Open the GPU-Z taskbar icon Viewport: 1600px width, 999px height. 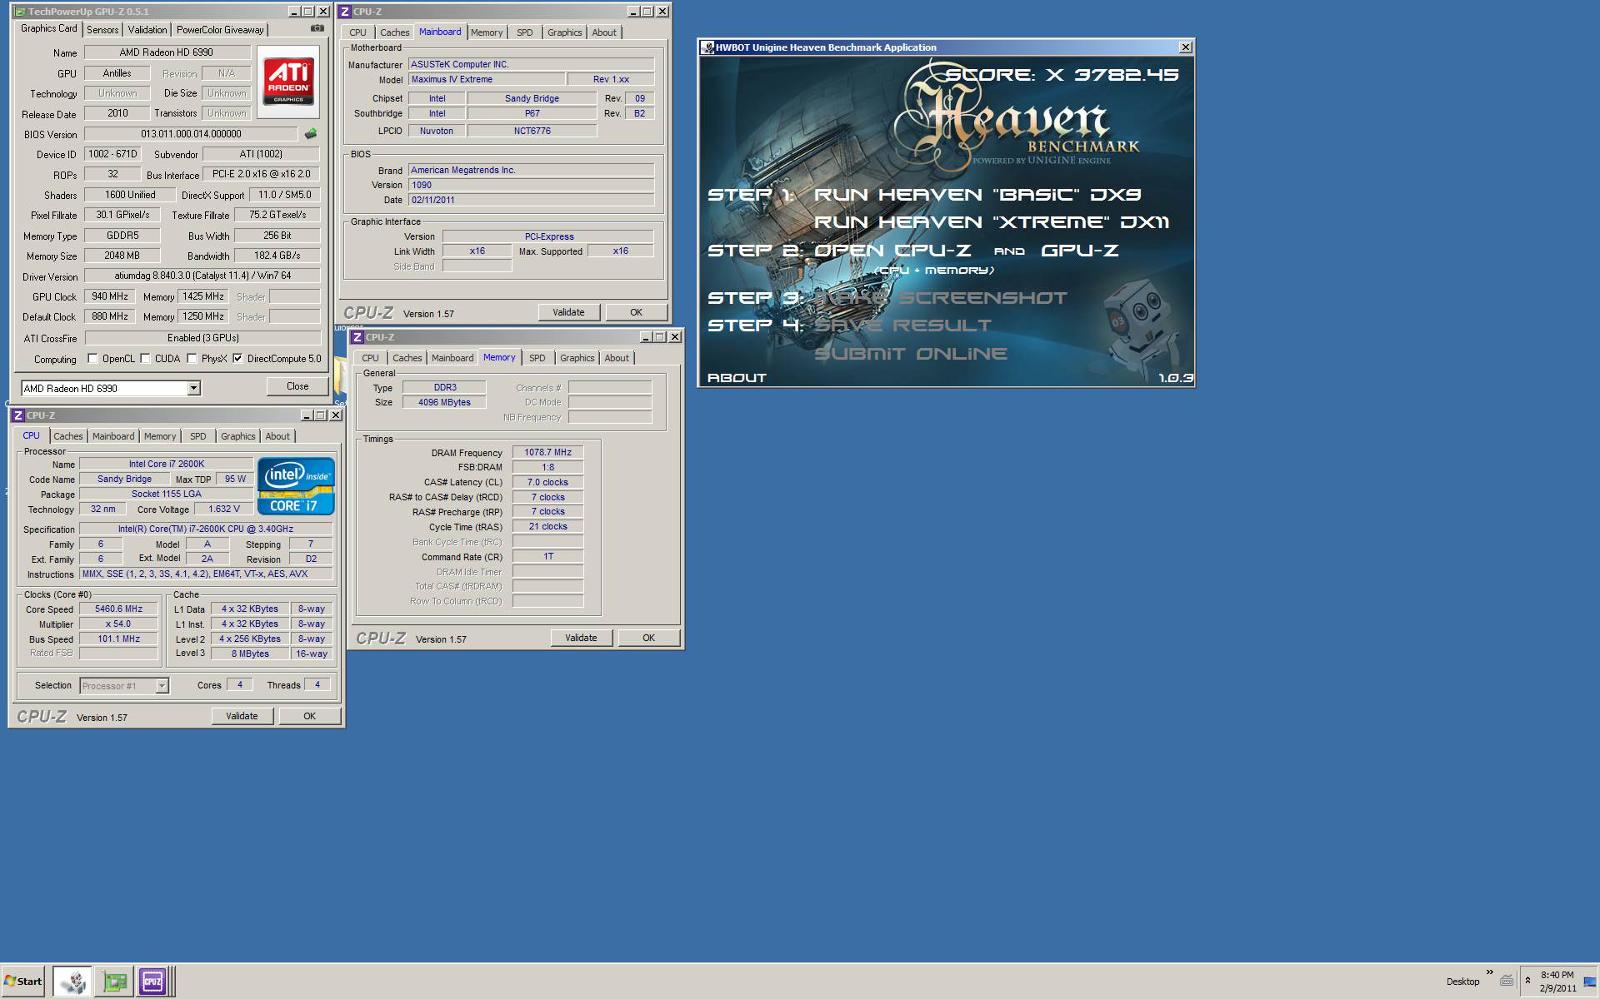pos(115,982)
